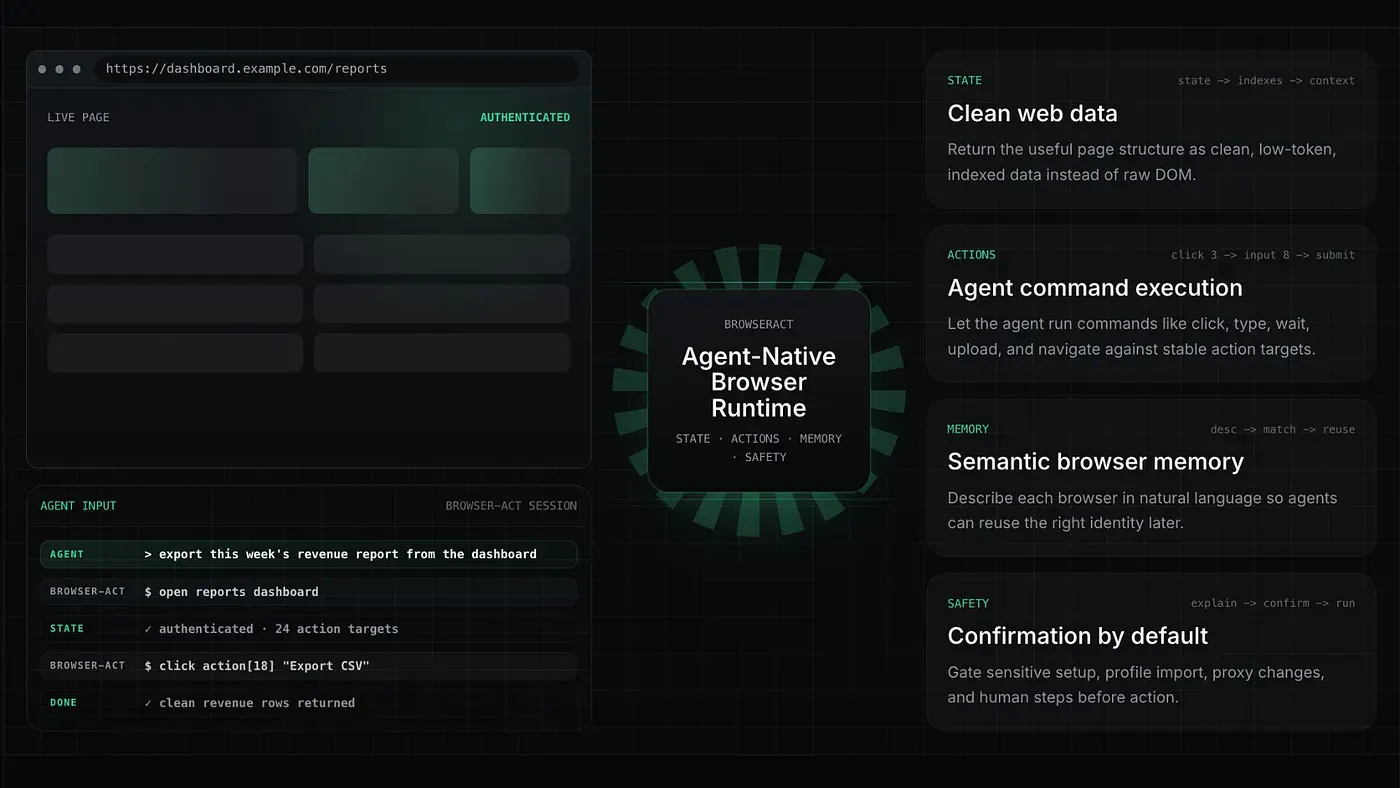The width and height of the screenshot is (1400, 788).
Task: Select the "Confirmation by default" heading
Action: pyautogui.click(x=1077, y=636)
